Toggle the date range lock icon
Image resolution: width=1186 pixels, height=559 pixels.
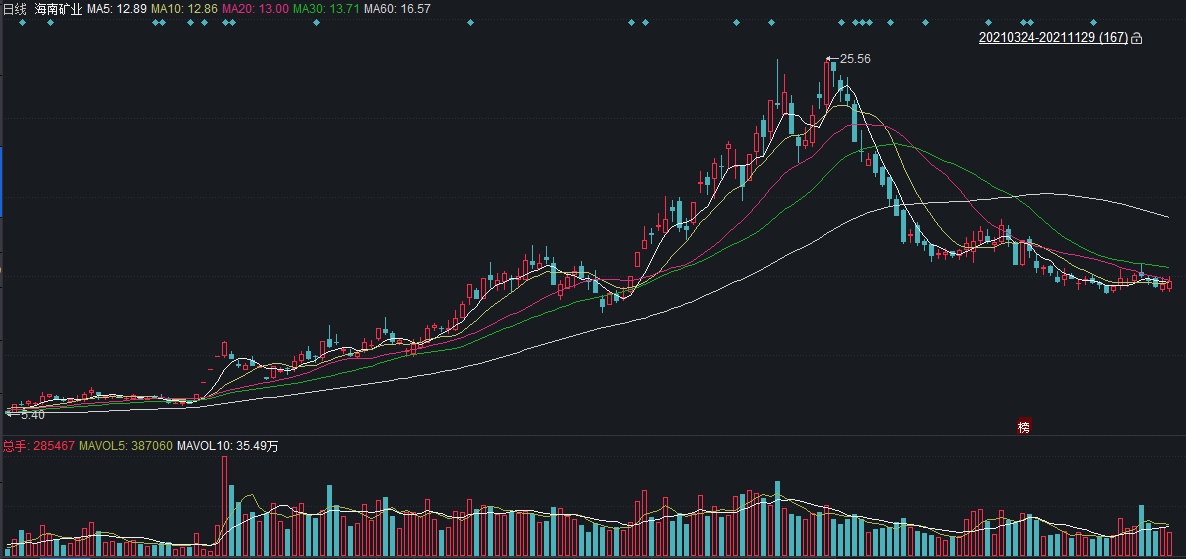click(1136, 38)
